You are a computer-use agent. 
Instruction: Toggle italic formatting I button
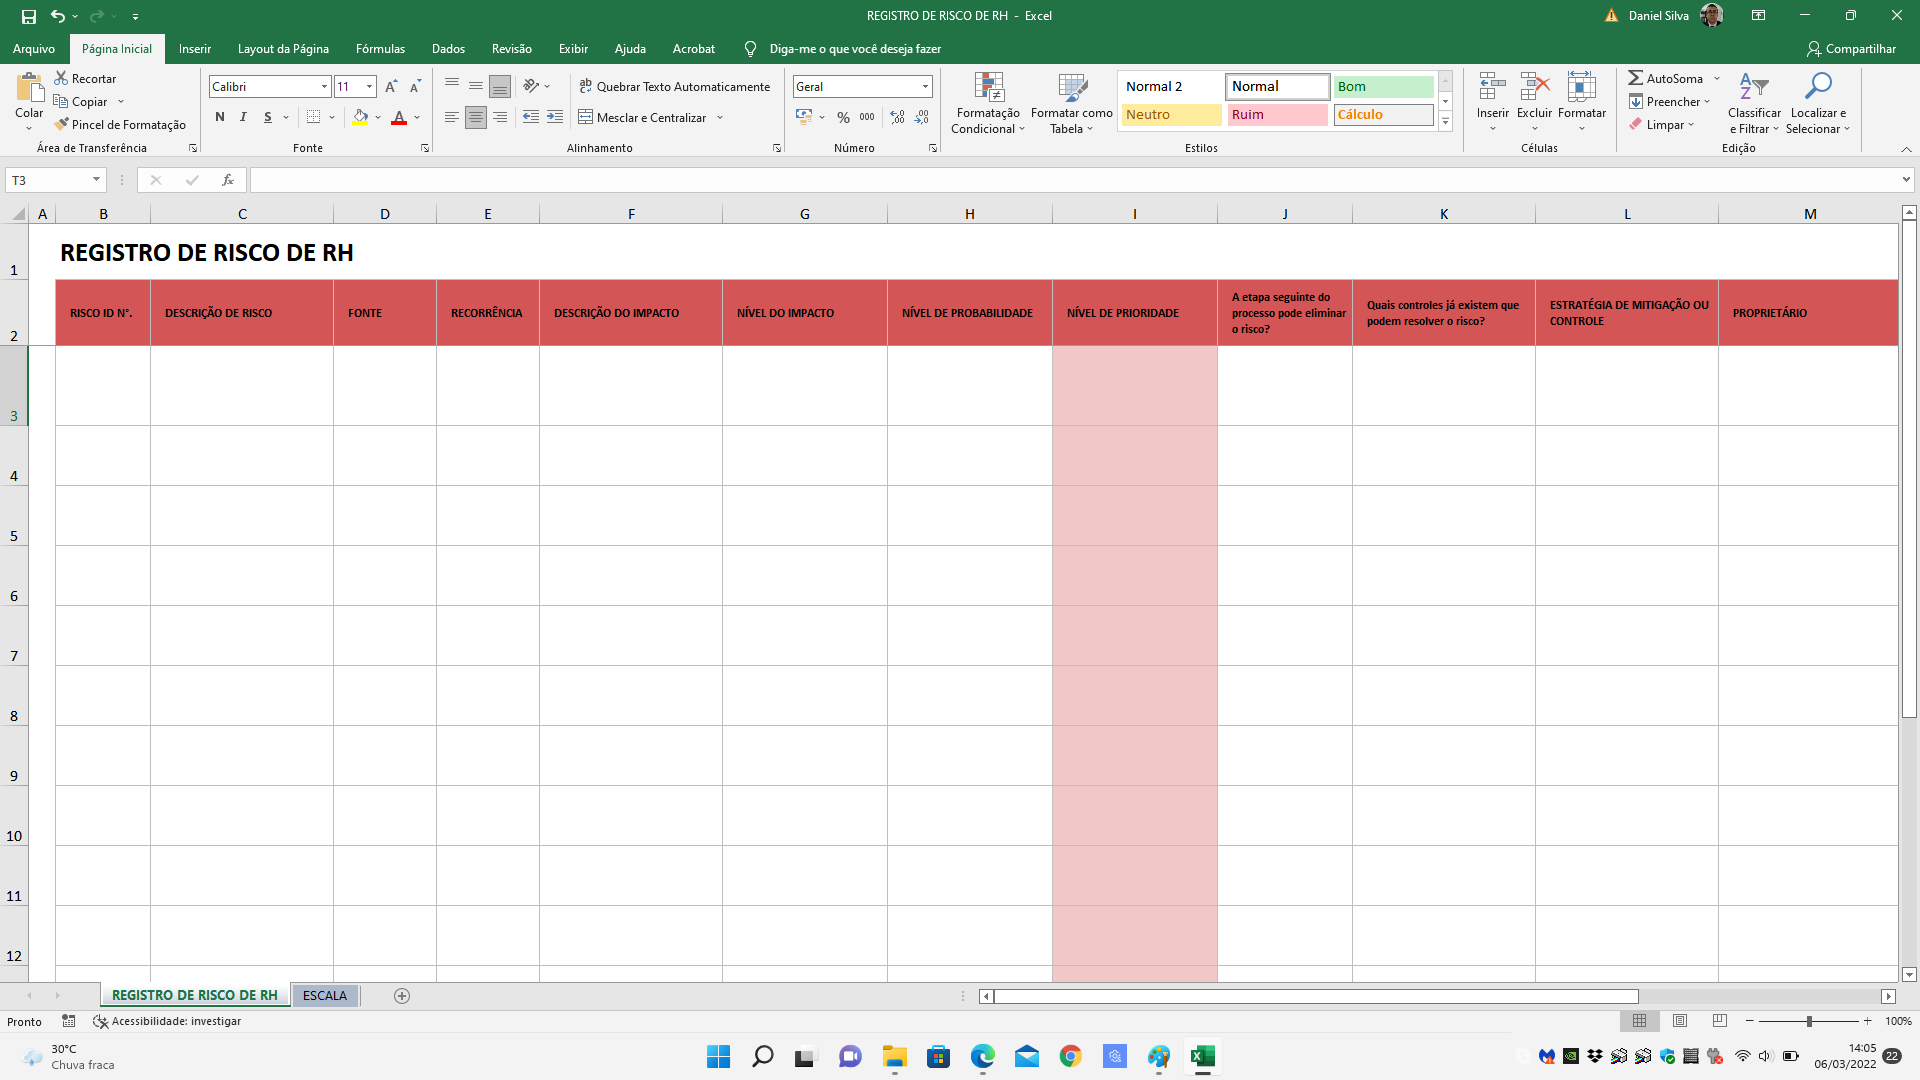tap(243, 117)
